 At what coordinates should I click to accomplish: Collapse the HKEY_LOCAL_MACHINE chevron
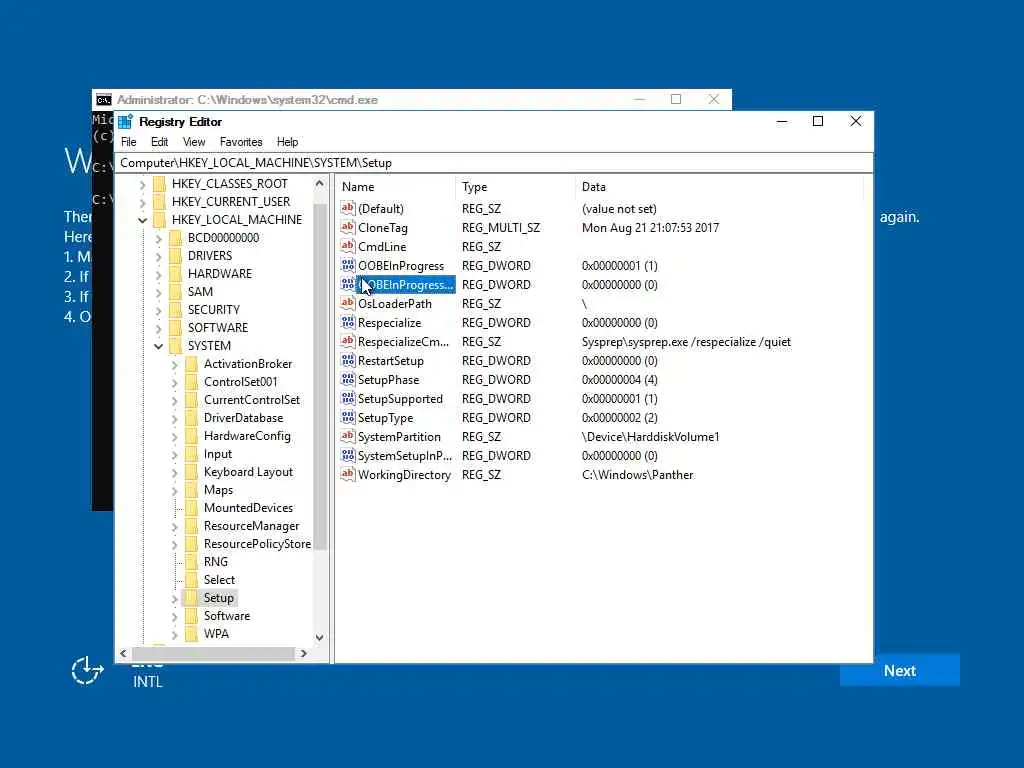pos(142,220)
